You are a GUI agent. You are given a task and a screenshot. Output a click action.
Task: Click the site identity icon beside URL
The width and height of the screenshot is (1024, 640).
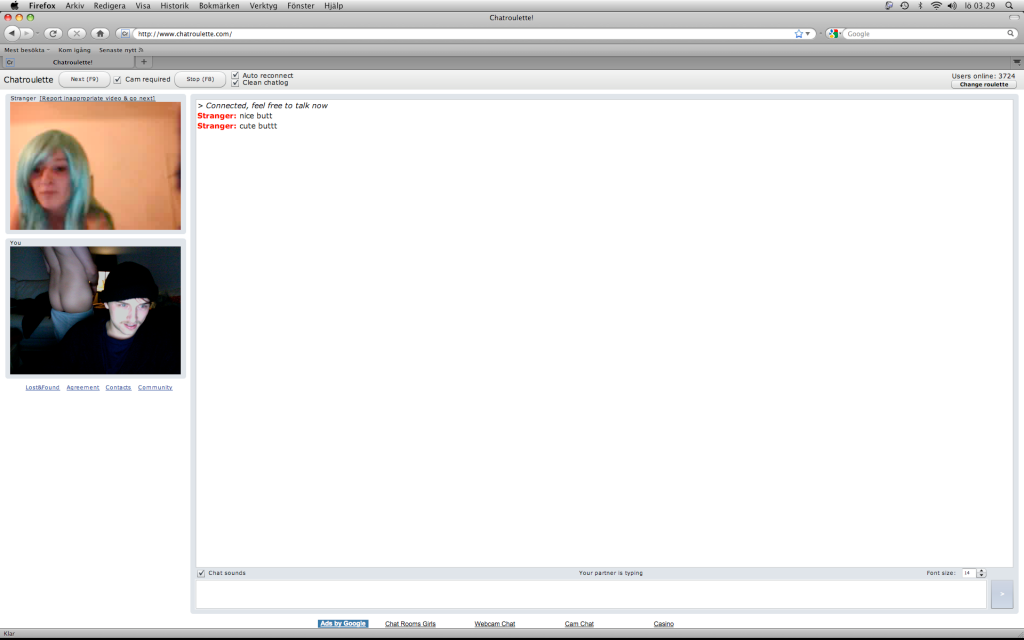click(124, 33)
